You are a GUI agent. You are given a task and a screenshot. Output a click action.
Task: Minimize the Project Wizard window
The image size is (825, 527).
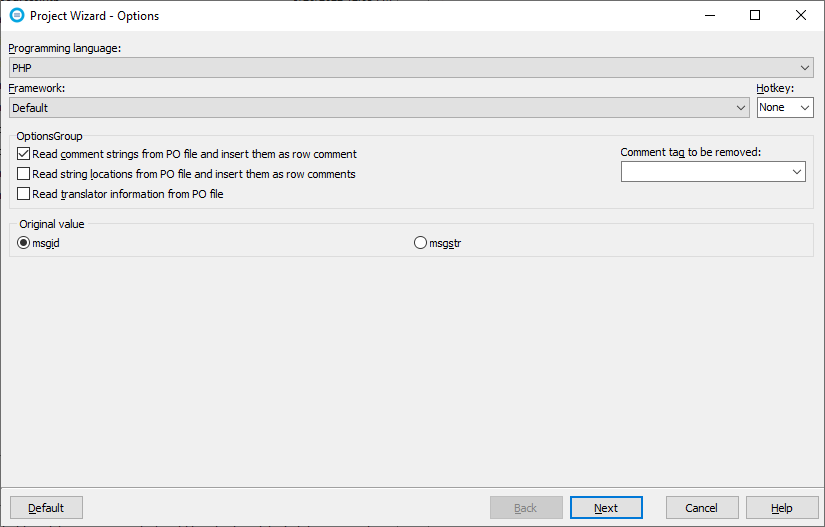(710, 15)
